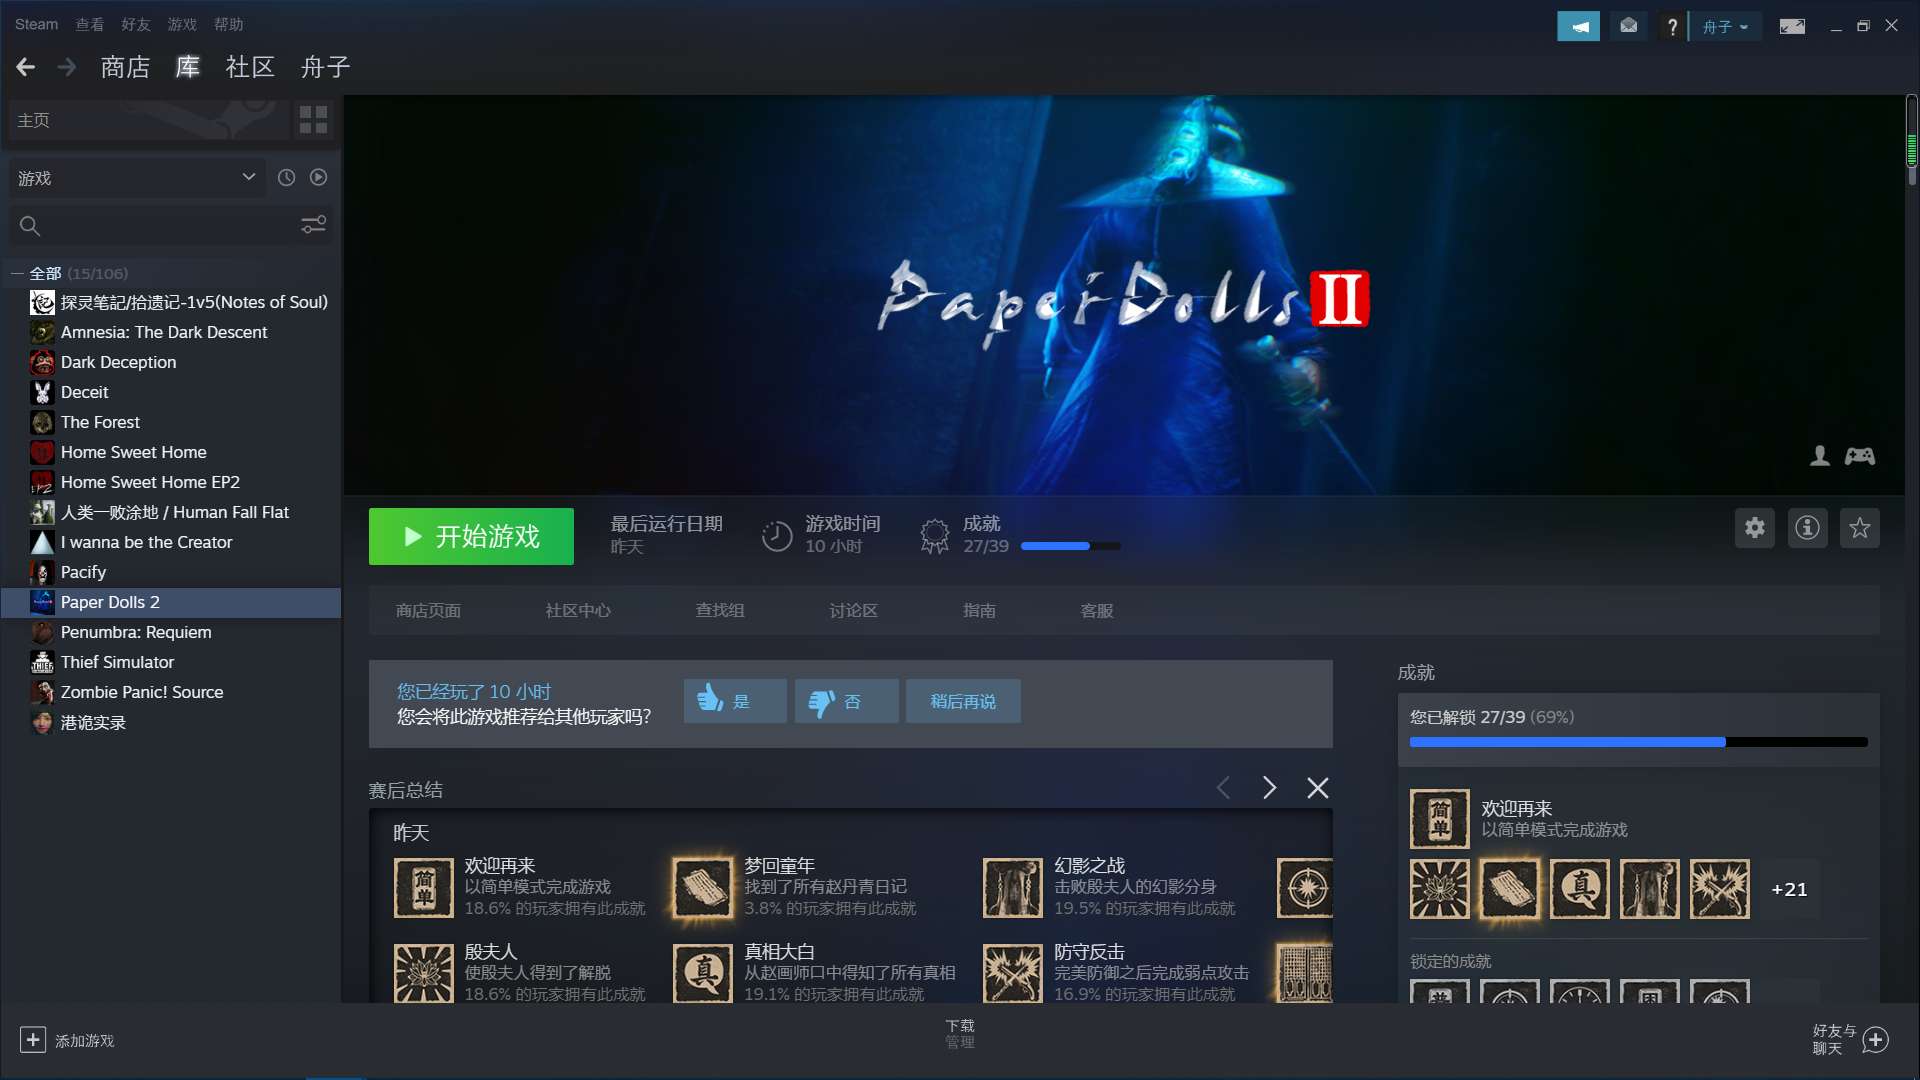This screenshot has height=1080, width=1920.
Task: Open the 帮助 menu
Action: (x=228, y=24)
